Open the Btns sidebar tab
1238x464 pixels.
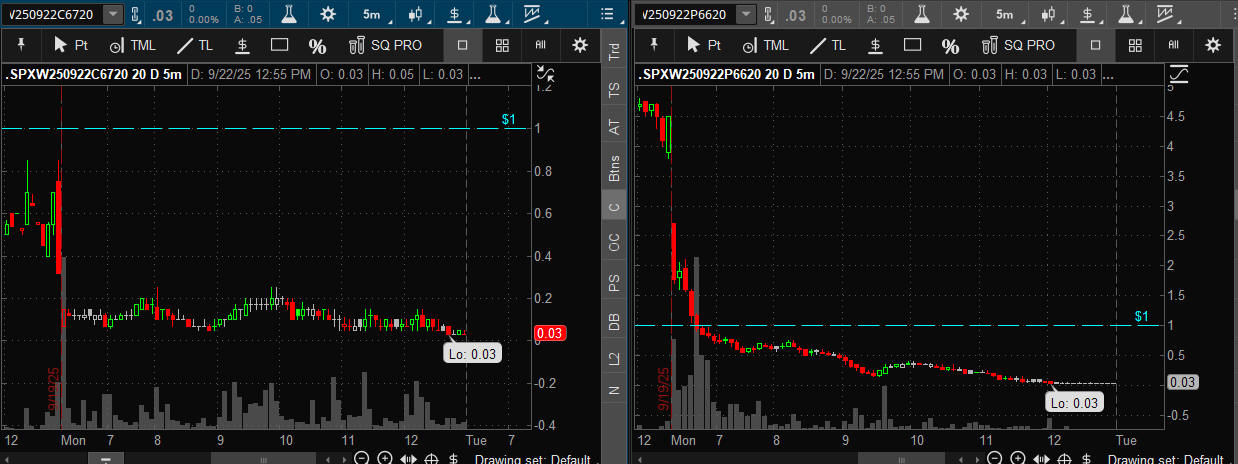(614, 167)
